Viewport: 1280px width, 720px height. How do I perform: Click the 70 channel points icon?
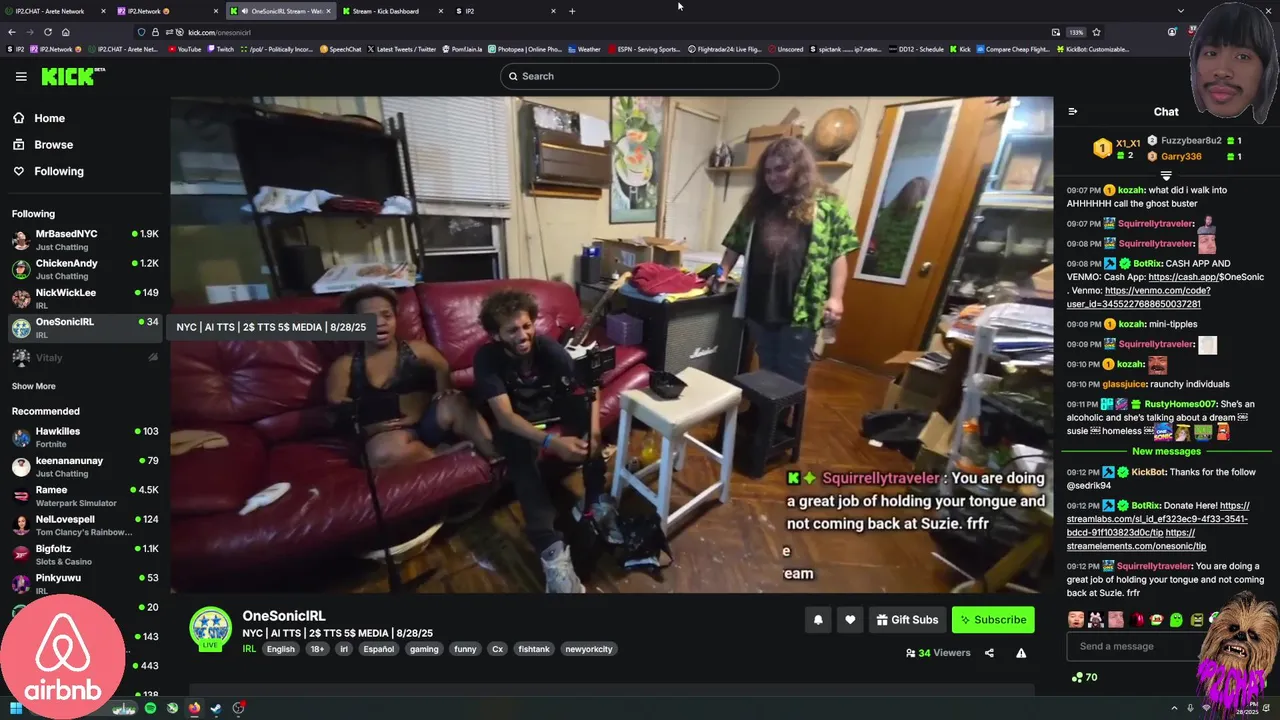[x=1084, y=678]
